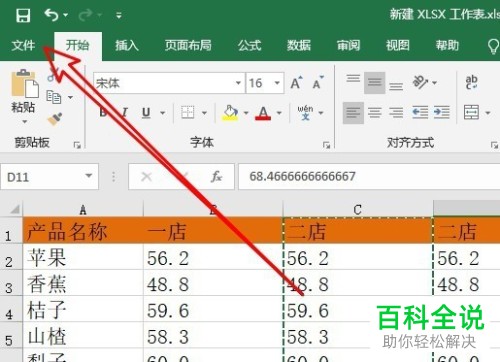Viewport: 500px width, 362px height.
Task: Select the column A header
Action: tap(83, 209)
